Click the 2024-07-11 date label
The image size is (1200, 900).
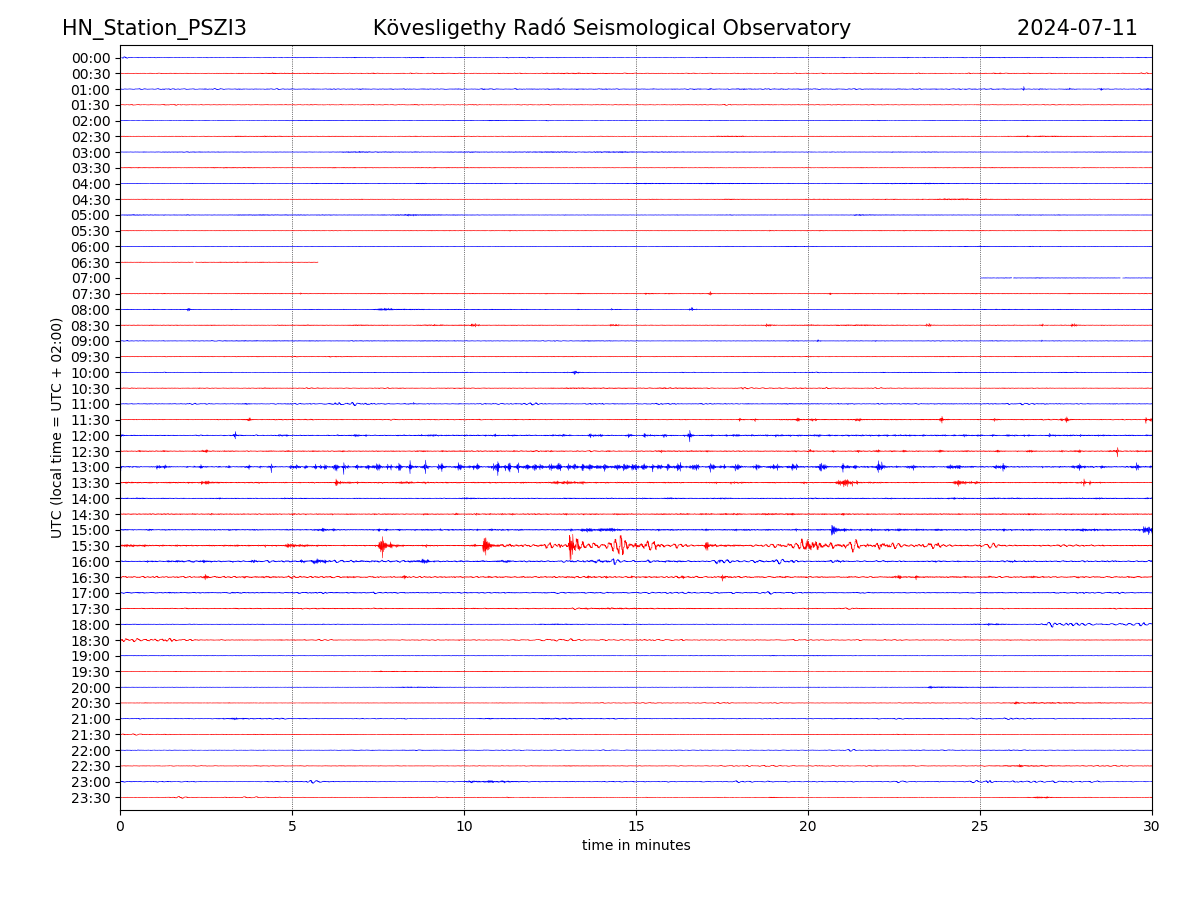[x=1076, y=28]
